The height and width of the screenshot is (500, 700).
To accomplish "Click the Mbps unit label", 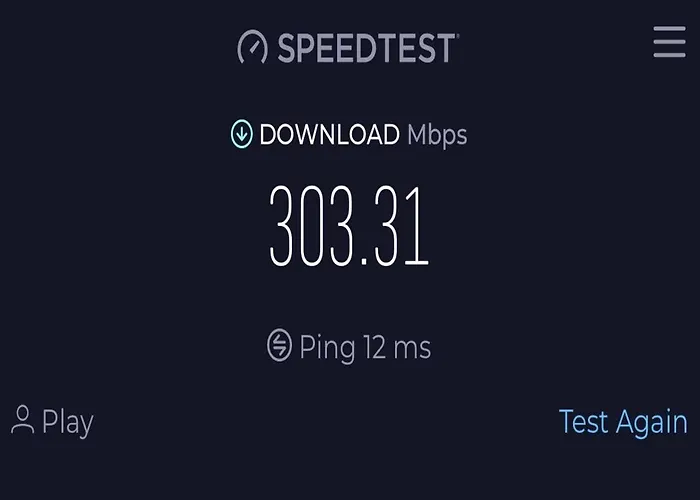I will (437, 136).
